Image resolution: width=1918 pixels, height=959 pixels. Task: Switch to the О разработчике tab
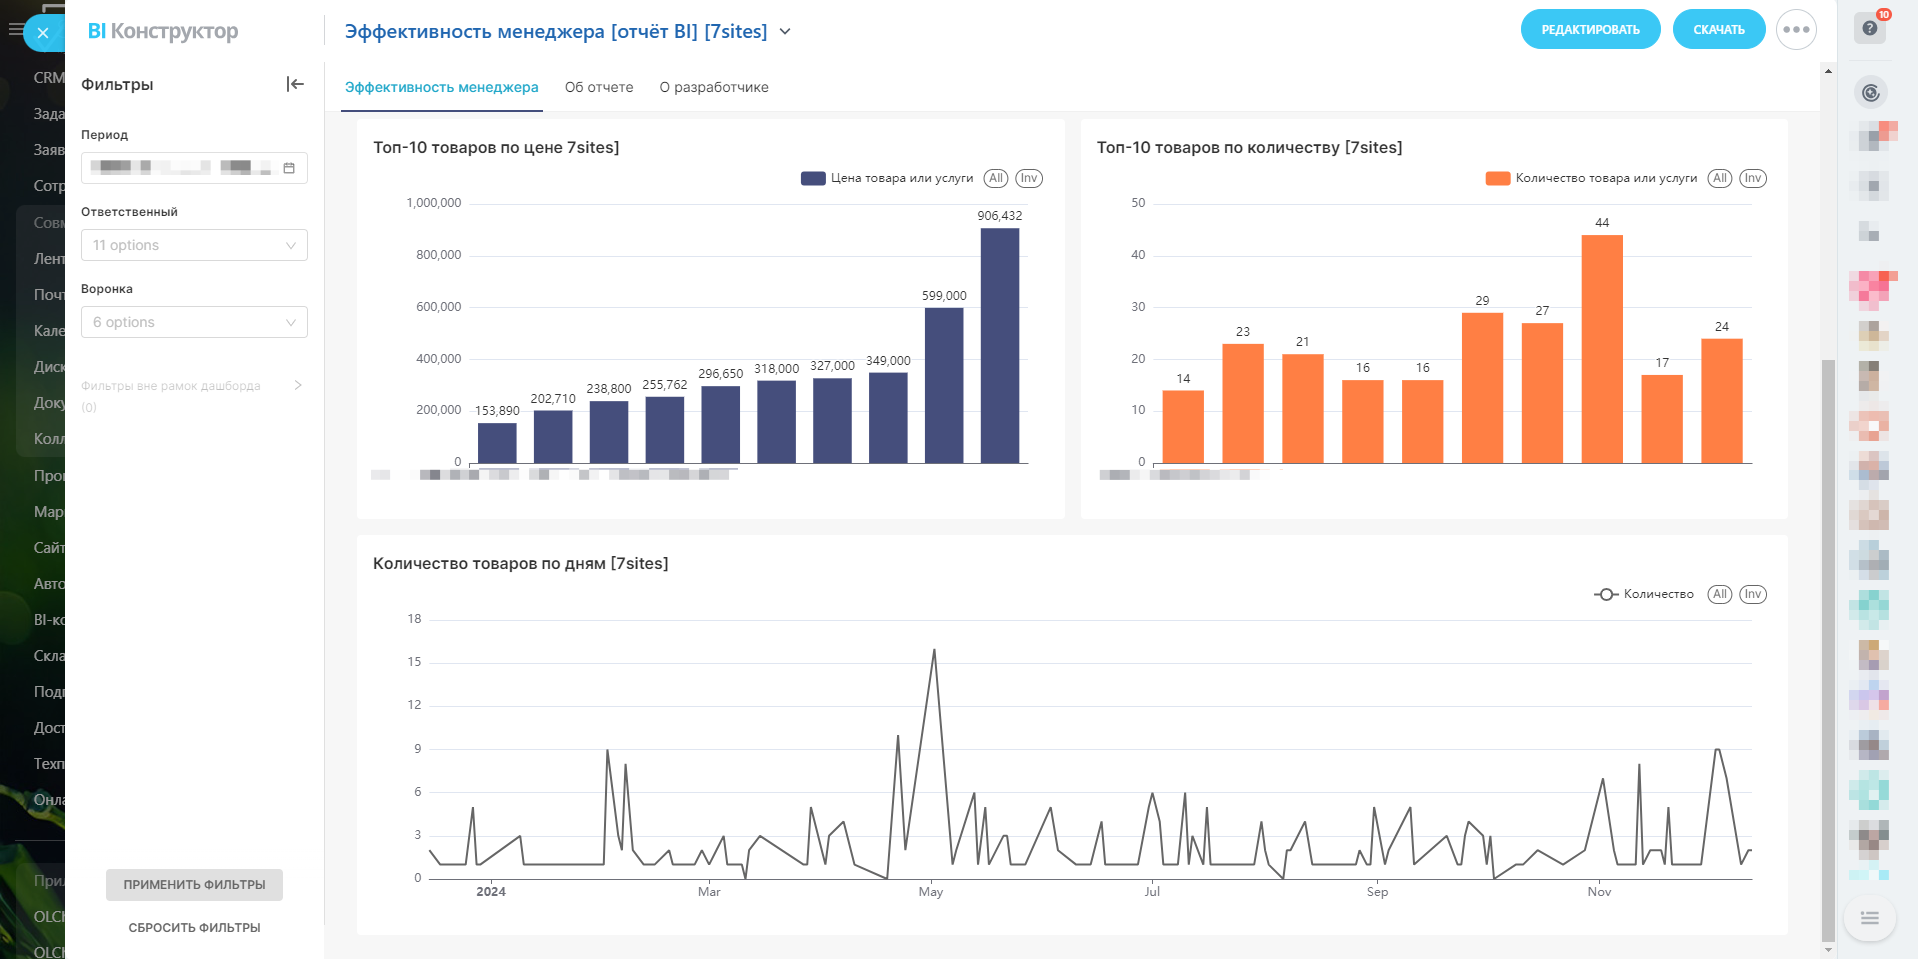tap(713, 87)
